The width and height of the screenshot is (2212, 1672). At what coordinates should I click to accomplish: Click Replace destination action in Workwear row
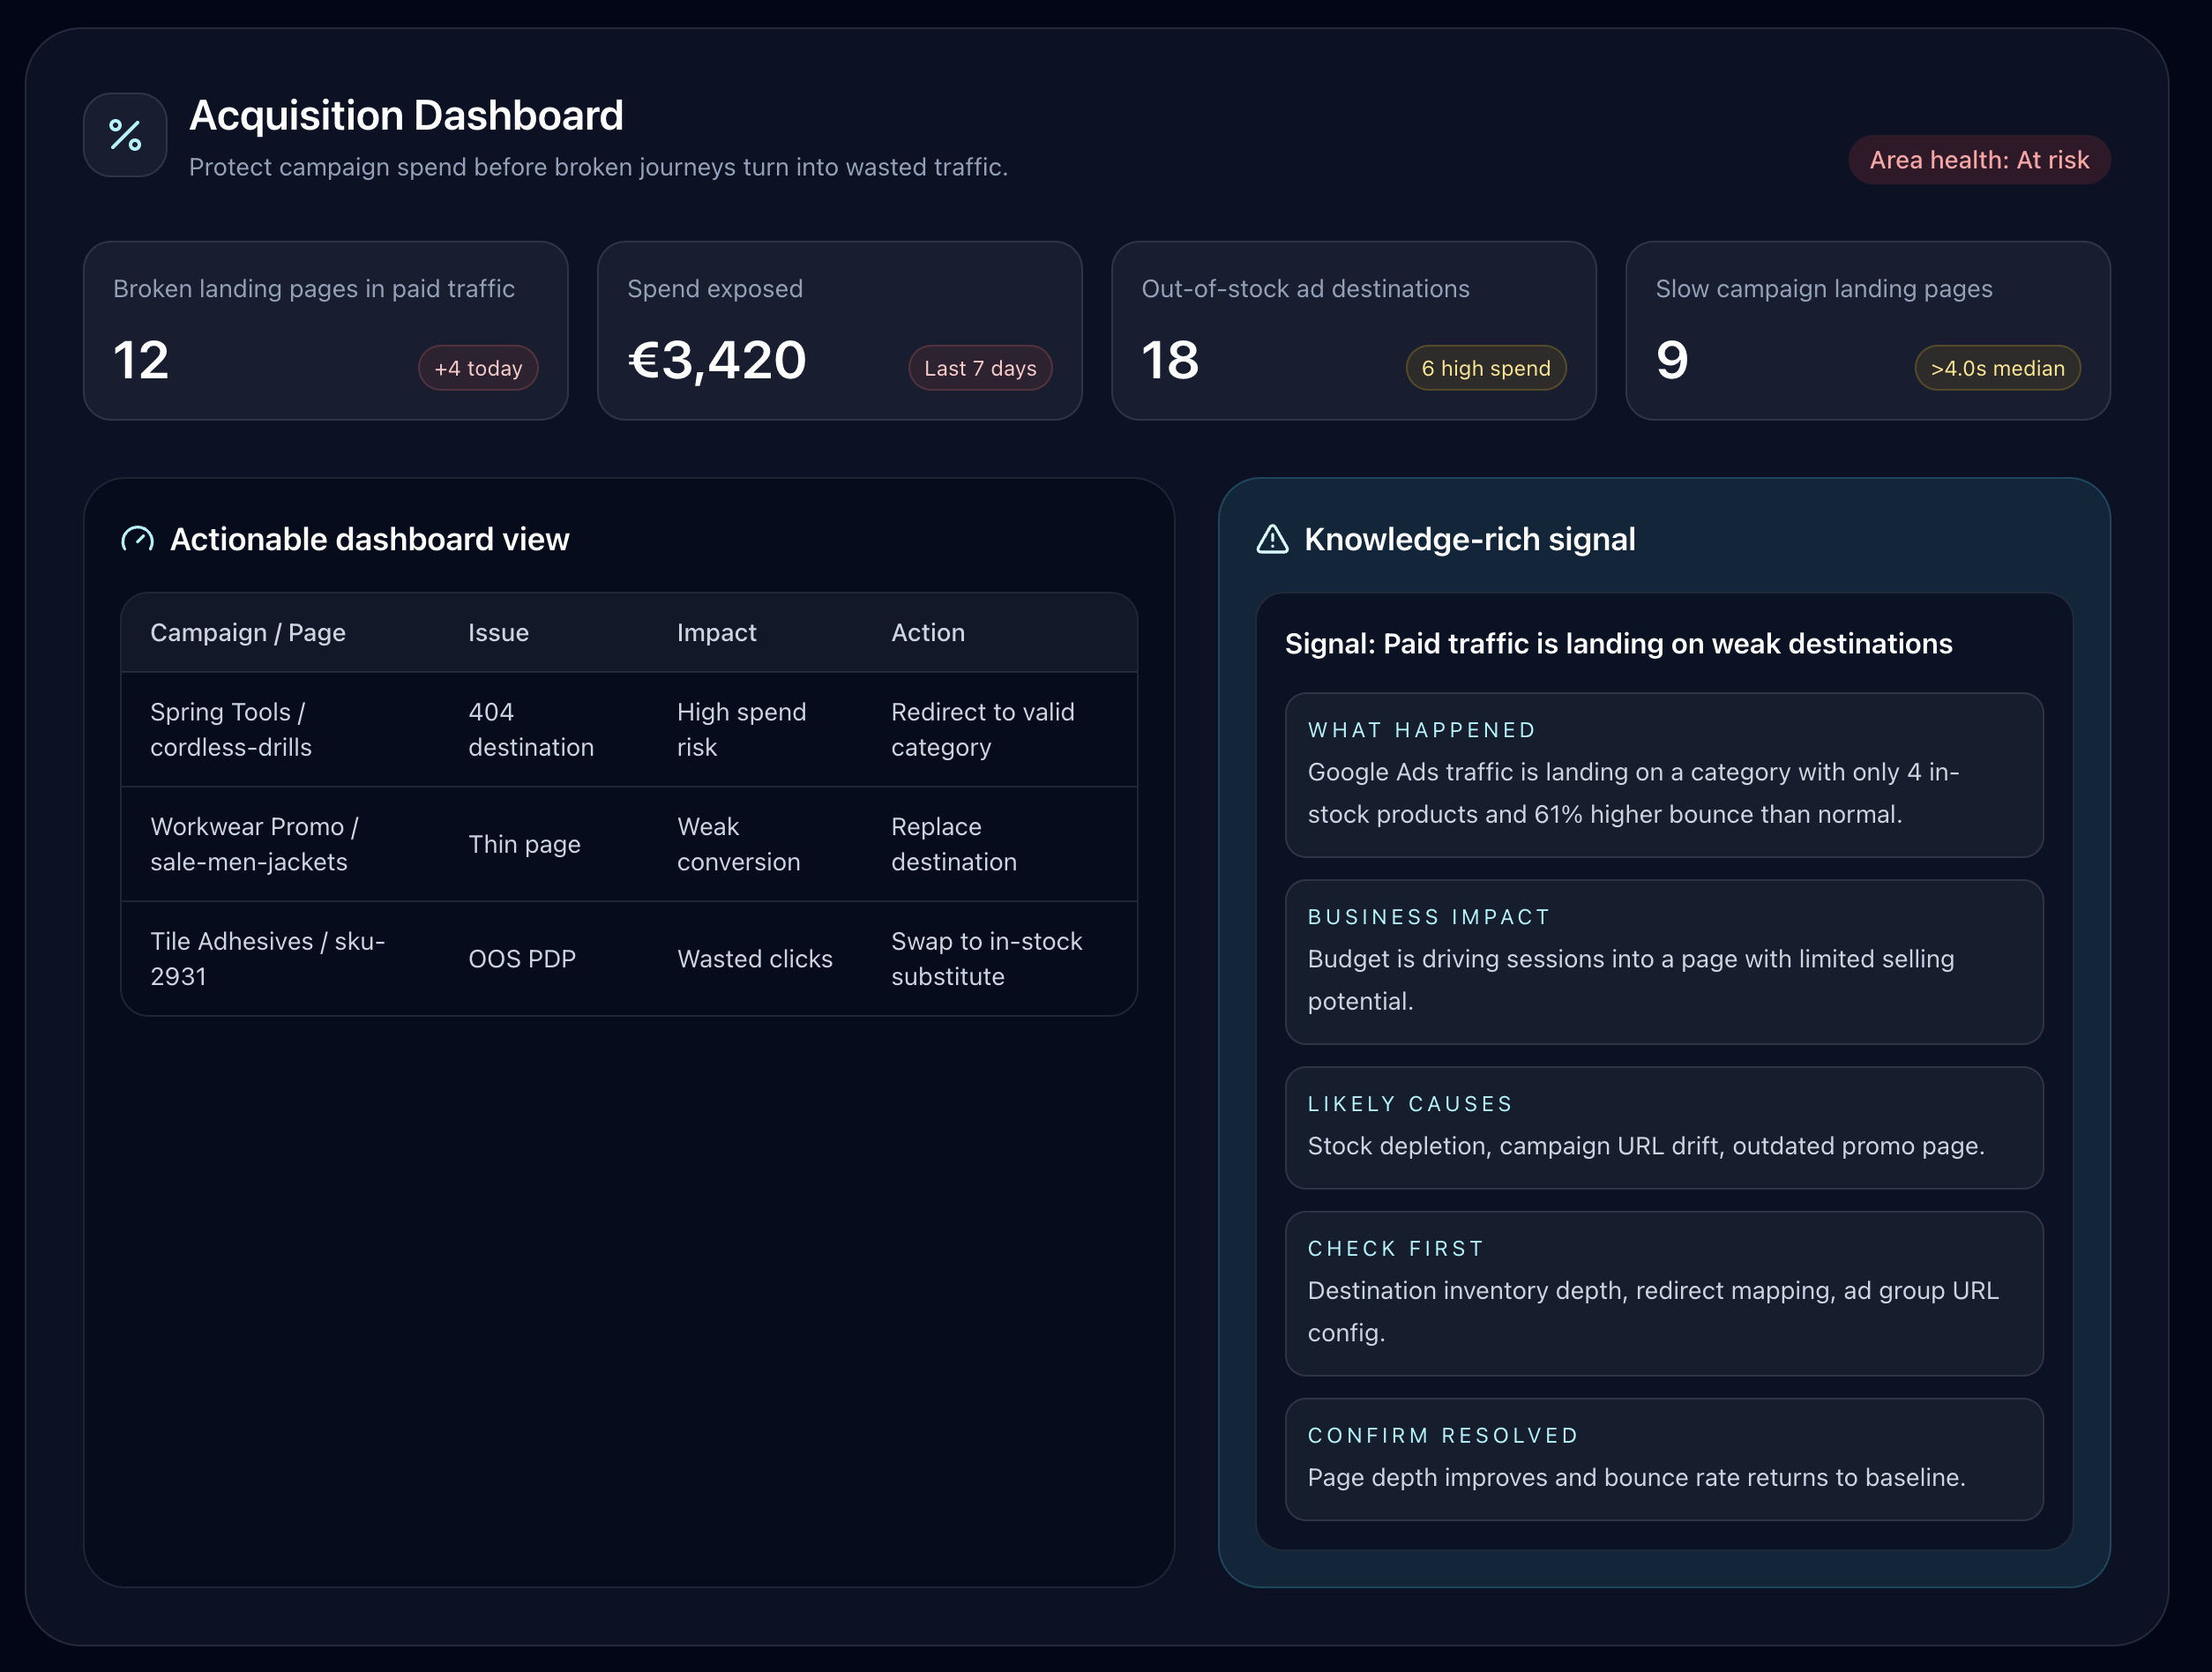click(x=953, y=844)
